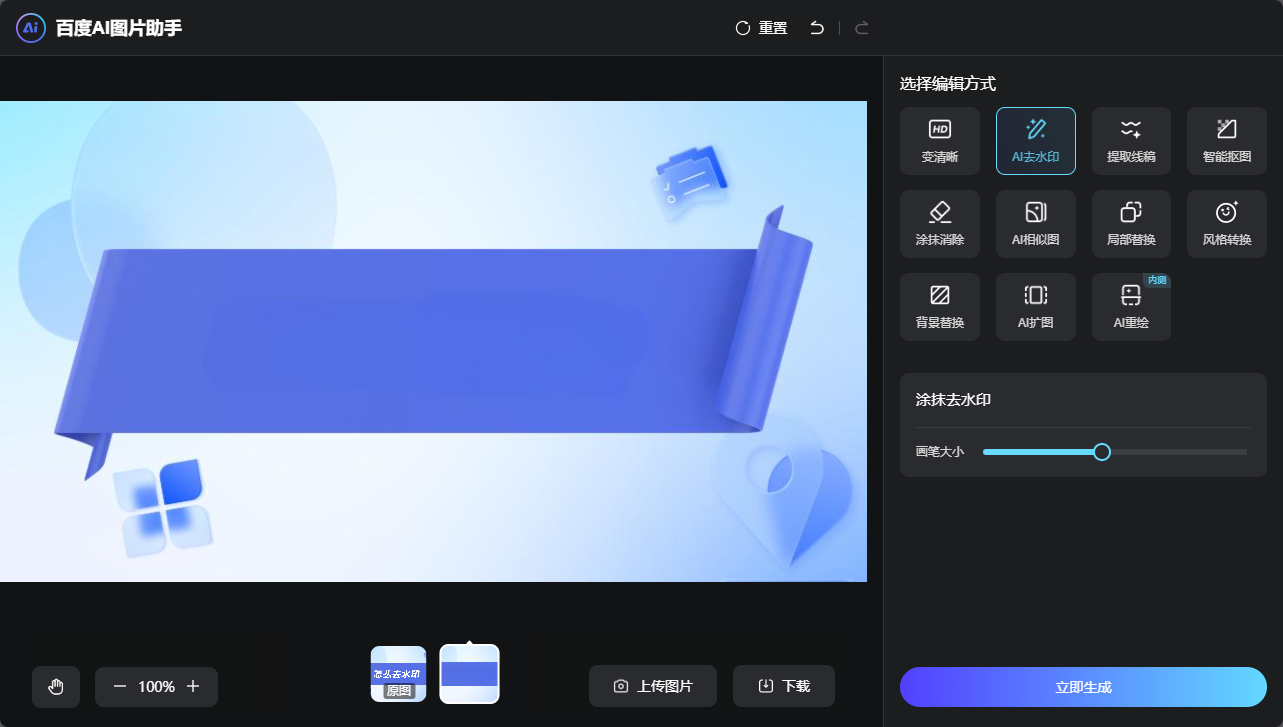Select the 智能抠图 smart cutout tool
This screenshot has width=1283, height=727.
(x=1226, y=140)
